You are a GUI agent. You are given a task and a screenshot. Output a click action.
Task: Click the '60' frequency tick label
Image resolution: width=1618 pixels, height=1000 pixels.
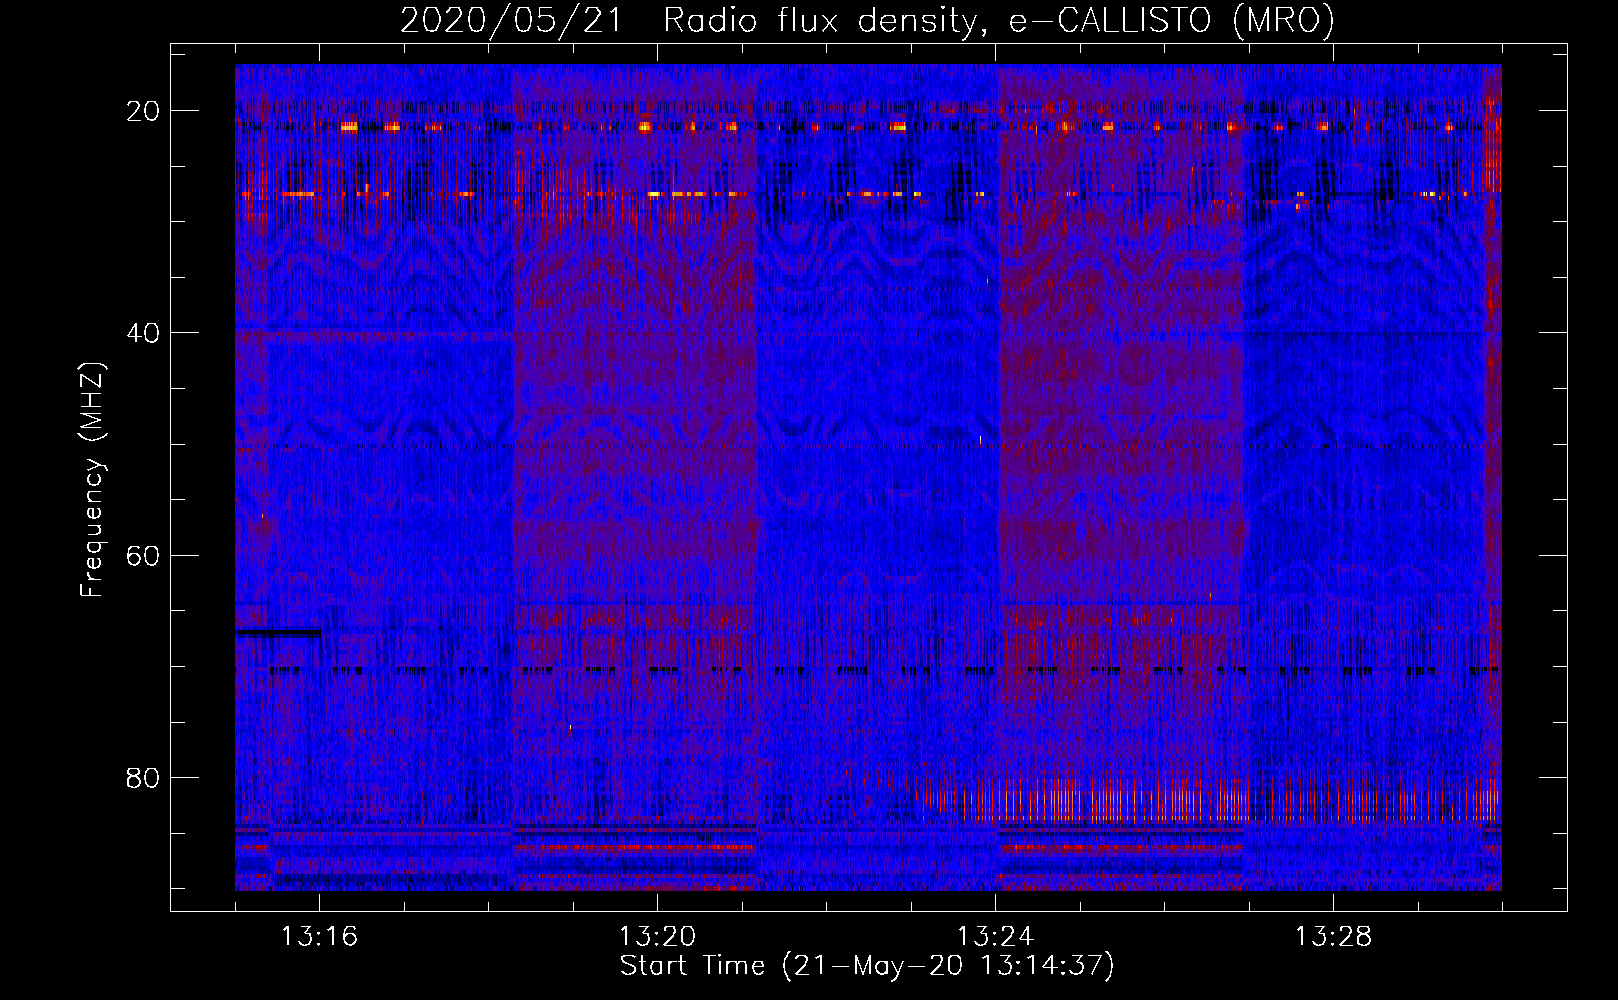coord(143,555)
